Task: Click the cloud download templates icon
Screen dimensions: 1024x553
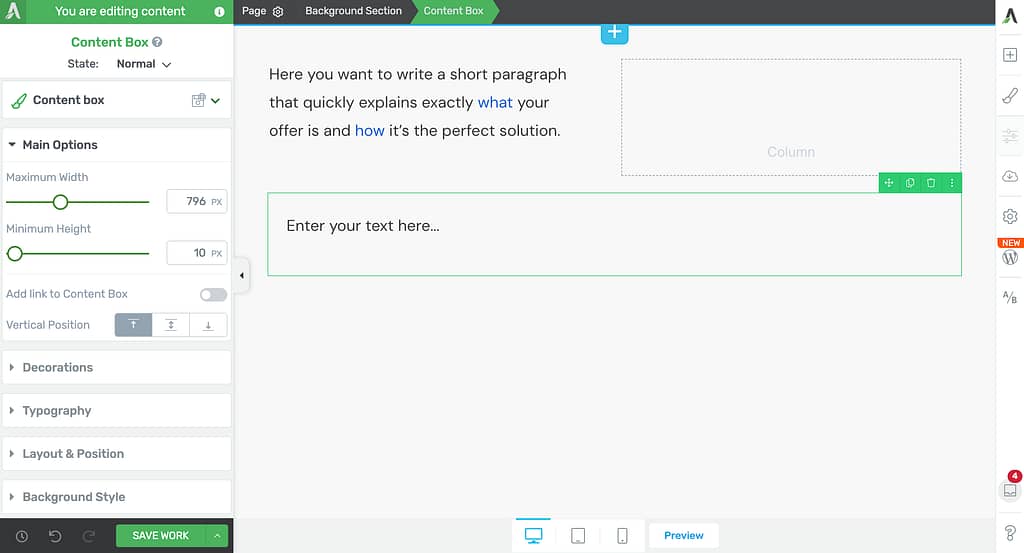Action: [1010, 176]
